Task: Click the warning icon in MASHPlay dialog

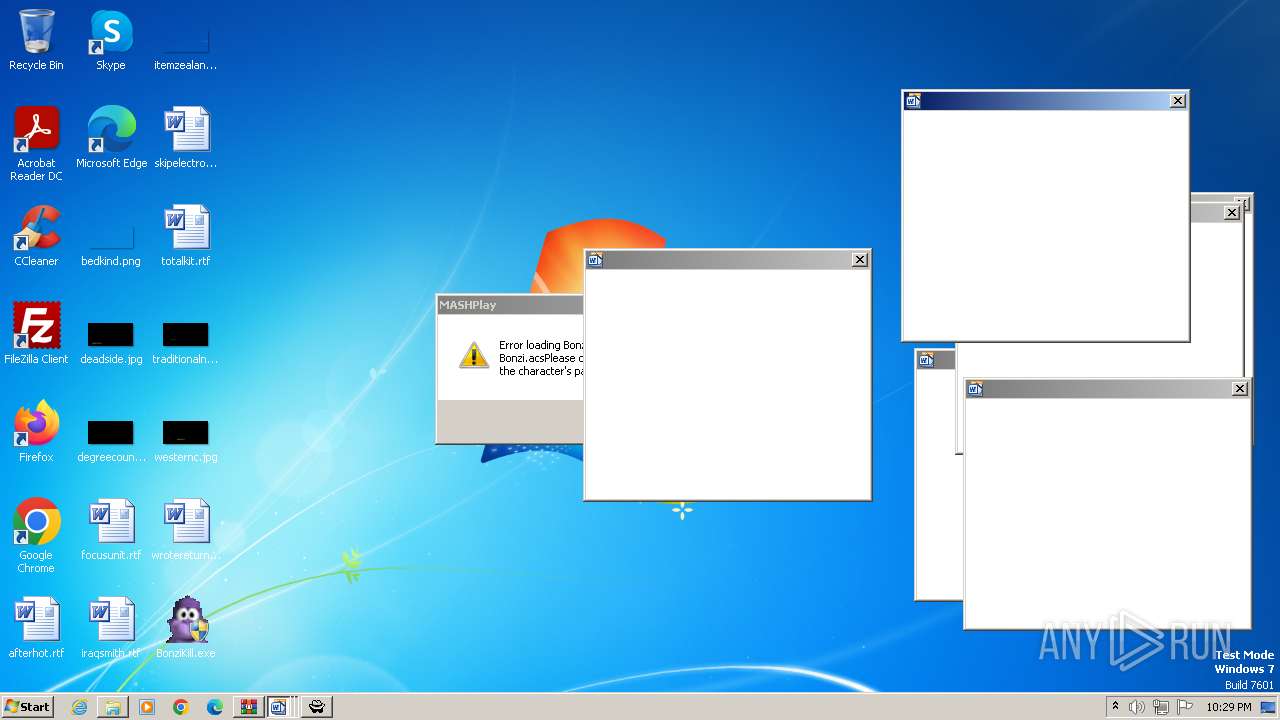Action: pos(474,355)
